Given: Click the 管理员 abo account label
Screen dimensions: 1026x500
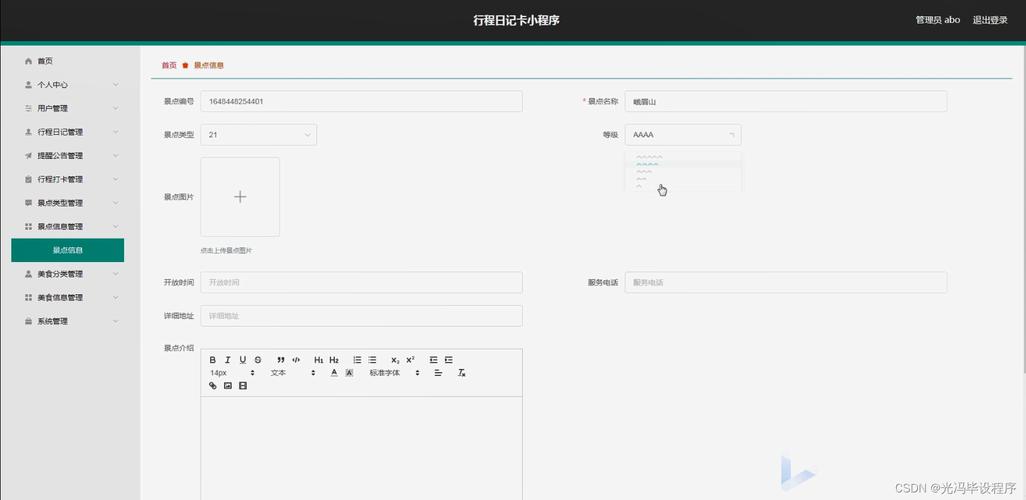Looking at the screenshot, I should pyautogui.click(x=938, y=20).
